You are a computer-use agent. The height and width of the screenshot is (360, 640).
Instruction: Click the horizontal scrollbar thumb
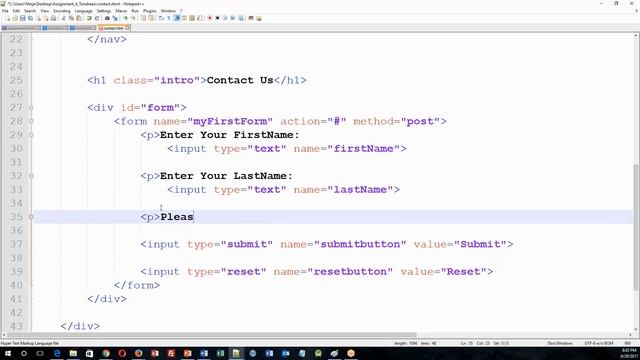[x=212, y=335]
